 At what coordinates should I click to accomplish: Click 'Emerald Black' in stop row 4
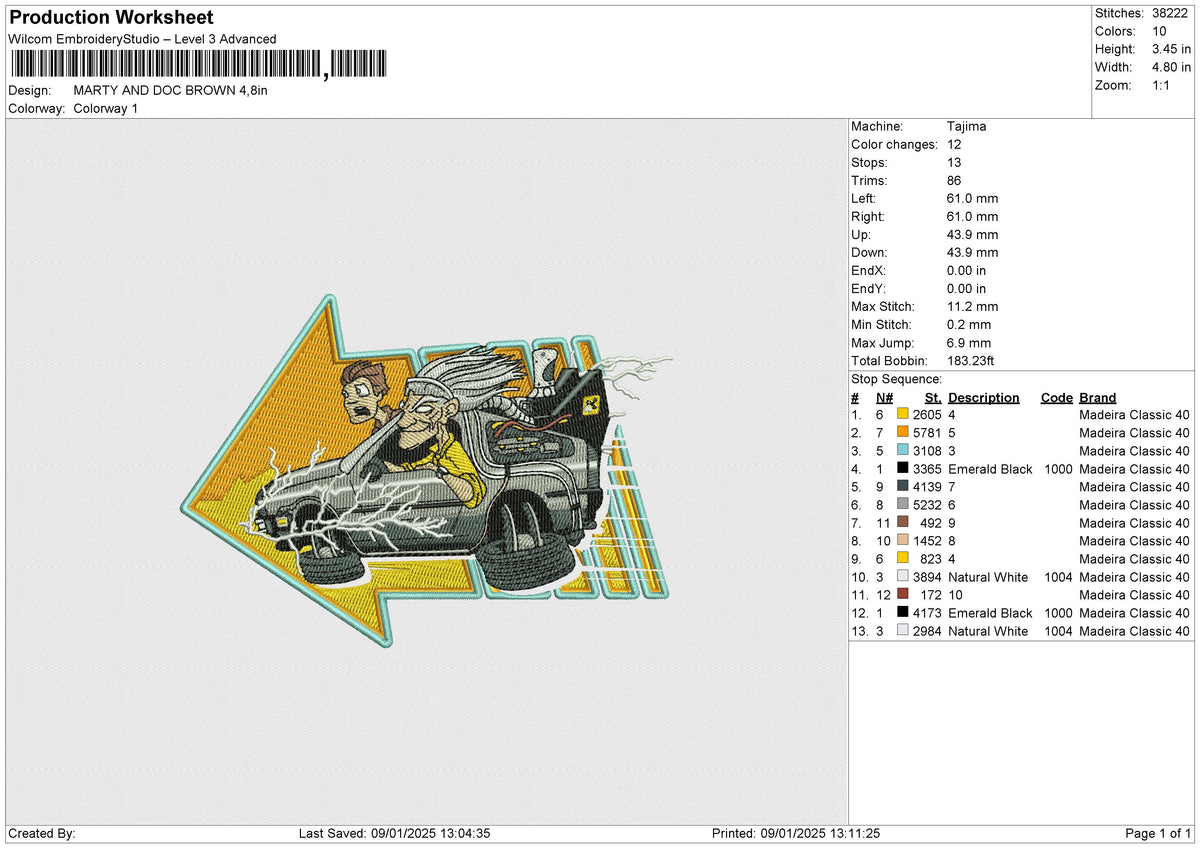990,469
